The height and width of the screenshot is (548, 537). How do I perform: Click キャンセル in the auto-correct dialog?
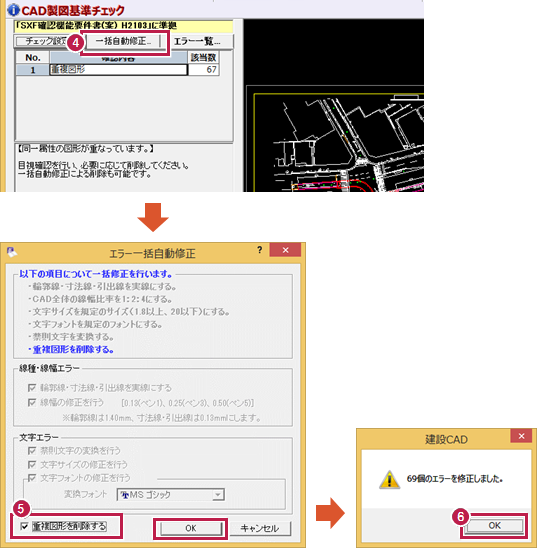[260, 528]
